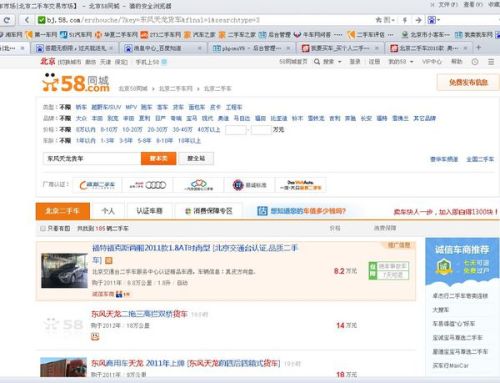Click the 免费发布信息 button

[468, 82]
